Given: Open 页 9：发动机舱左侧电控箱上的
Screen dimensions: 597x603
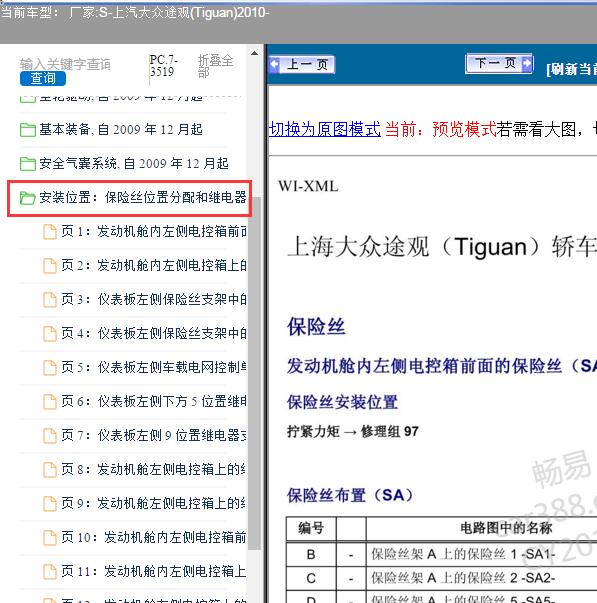Looking at the screenshot, I should coord(154,503).
